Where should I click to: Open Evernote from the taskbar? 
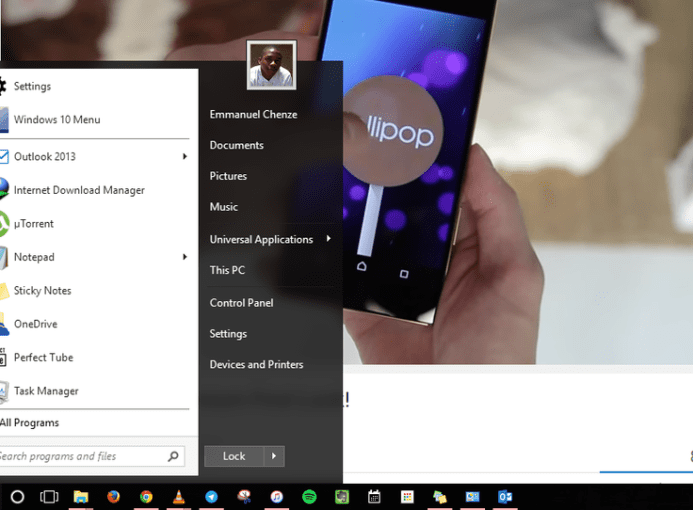pyautogui.click(x=342, y=497)
